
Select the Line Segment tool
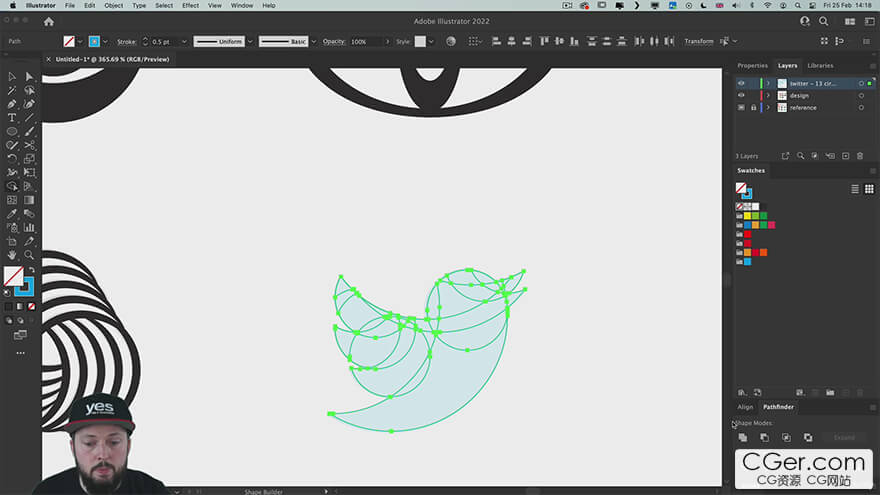29,118
